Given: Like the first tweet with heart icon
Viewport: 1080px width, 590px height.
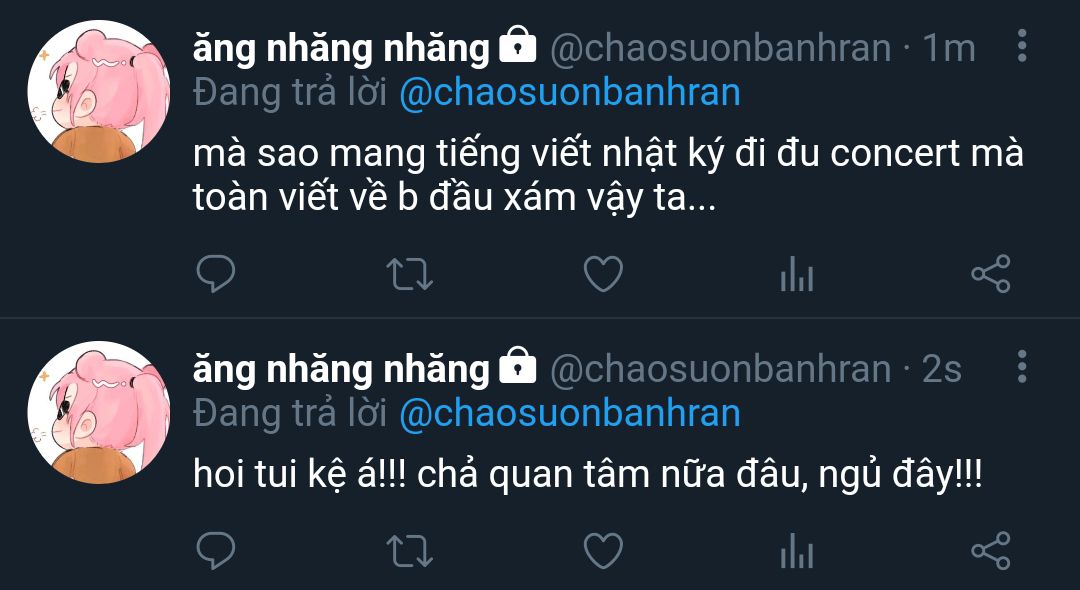Looking at the screenshot, I should pyautogui.click(x=603, y=274).
